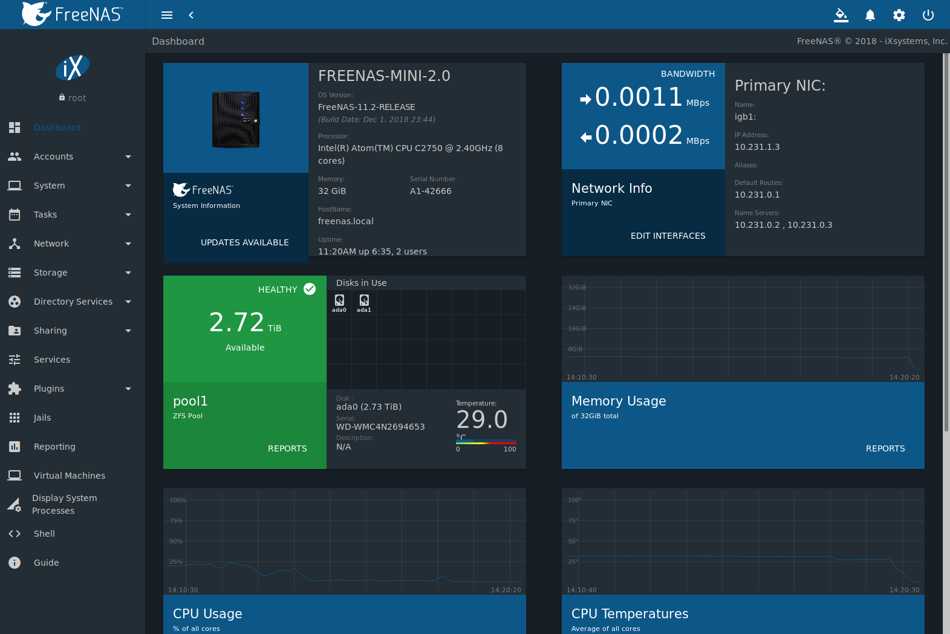Select the ada0 disk icon
The image size is (950, 634).
(x=339, y=302)
